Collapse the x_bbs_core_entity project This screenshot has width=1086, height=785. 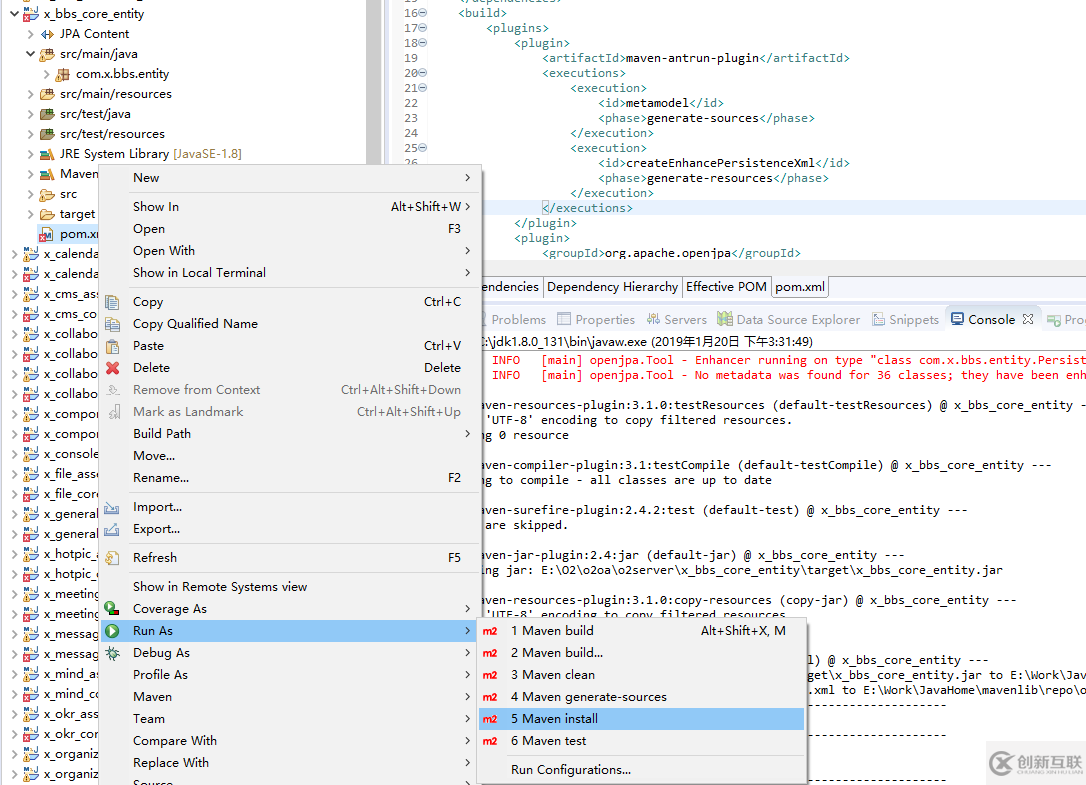click(14, 13)
